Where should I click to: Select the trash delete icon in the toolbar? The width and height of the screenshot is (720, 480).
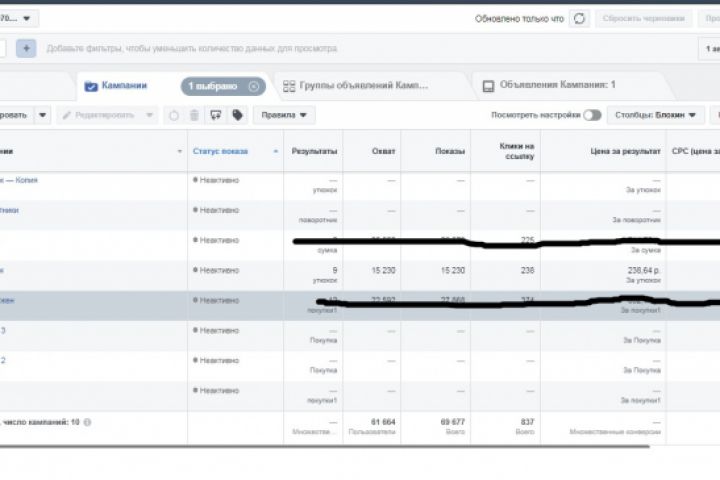(194, 115)
